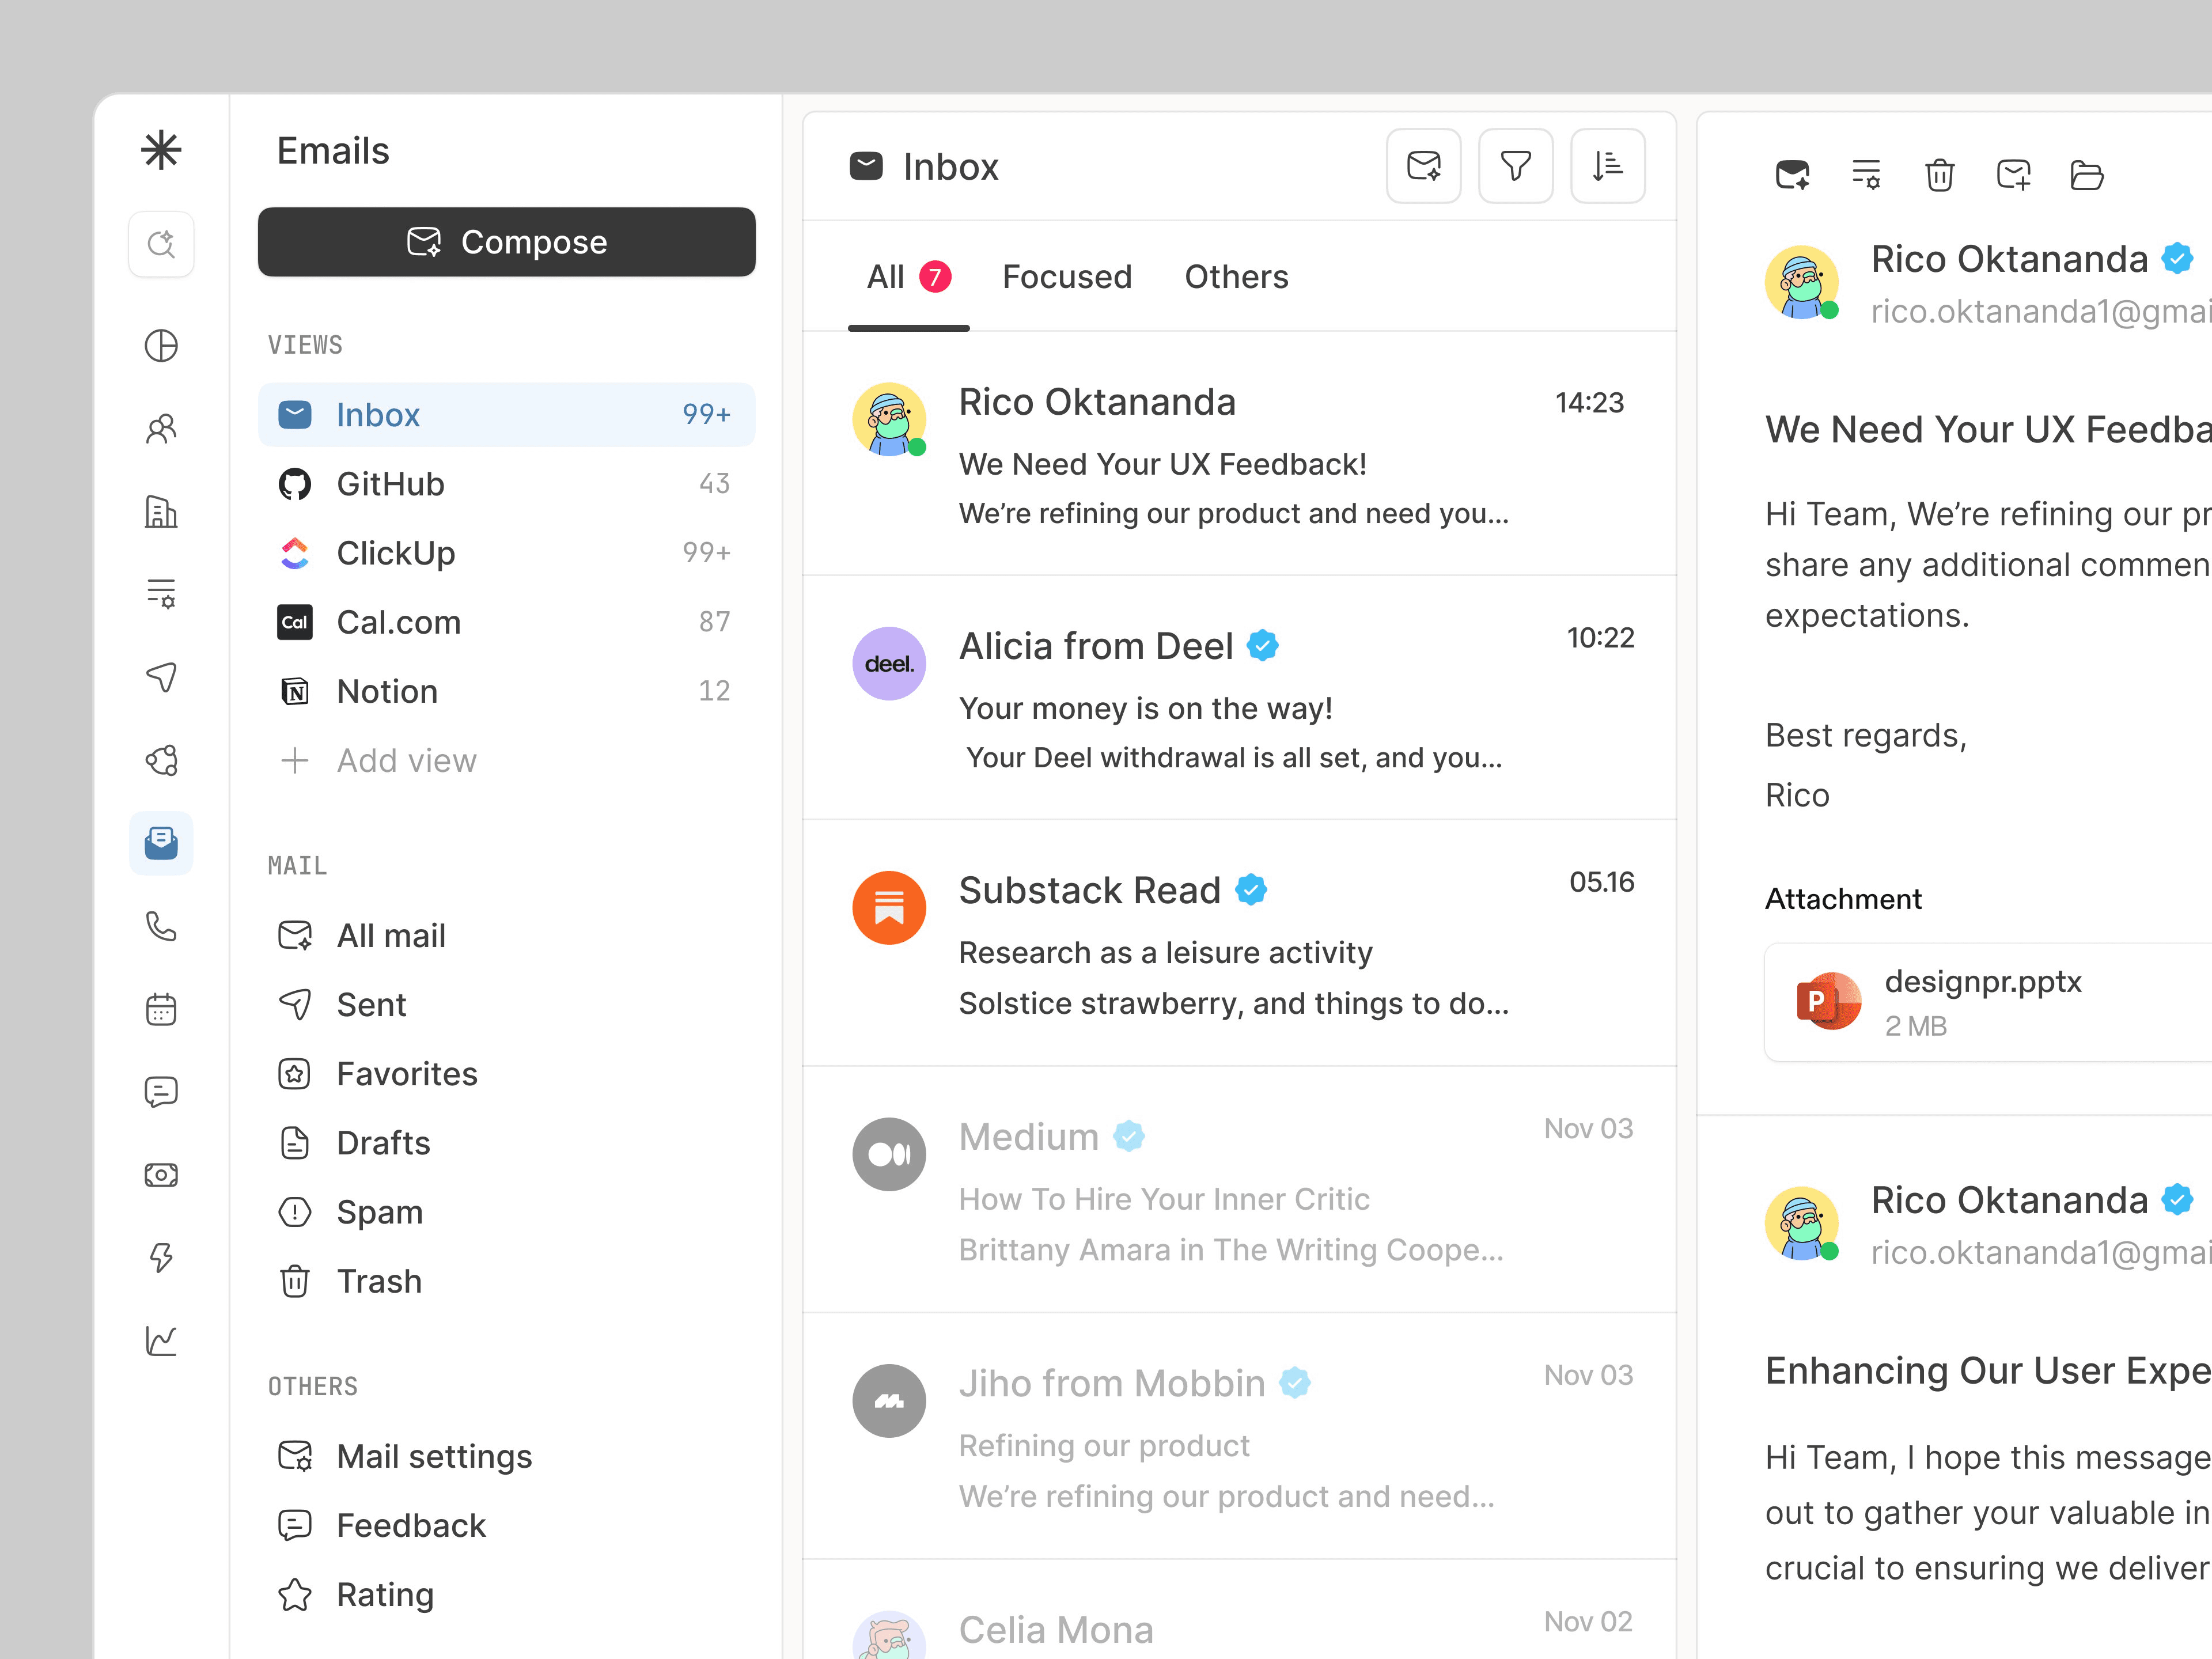Open the inbox sort order button
Viewport: 2212px width, 1659px height.
(x=1608, y=166)
